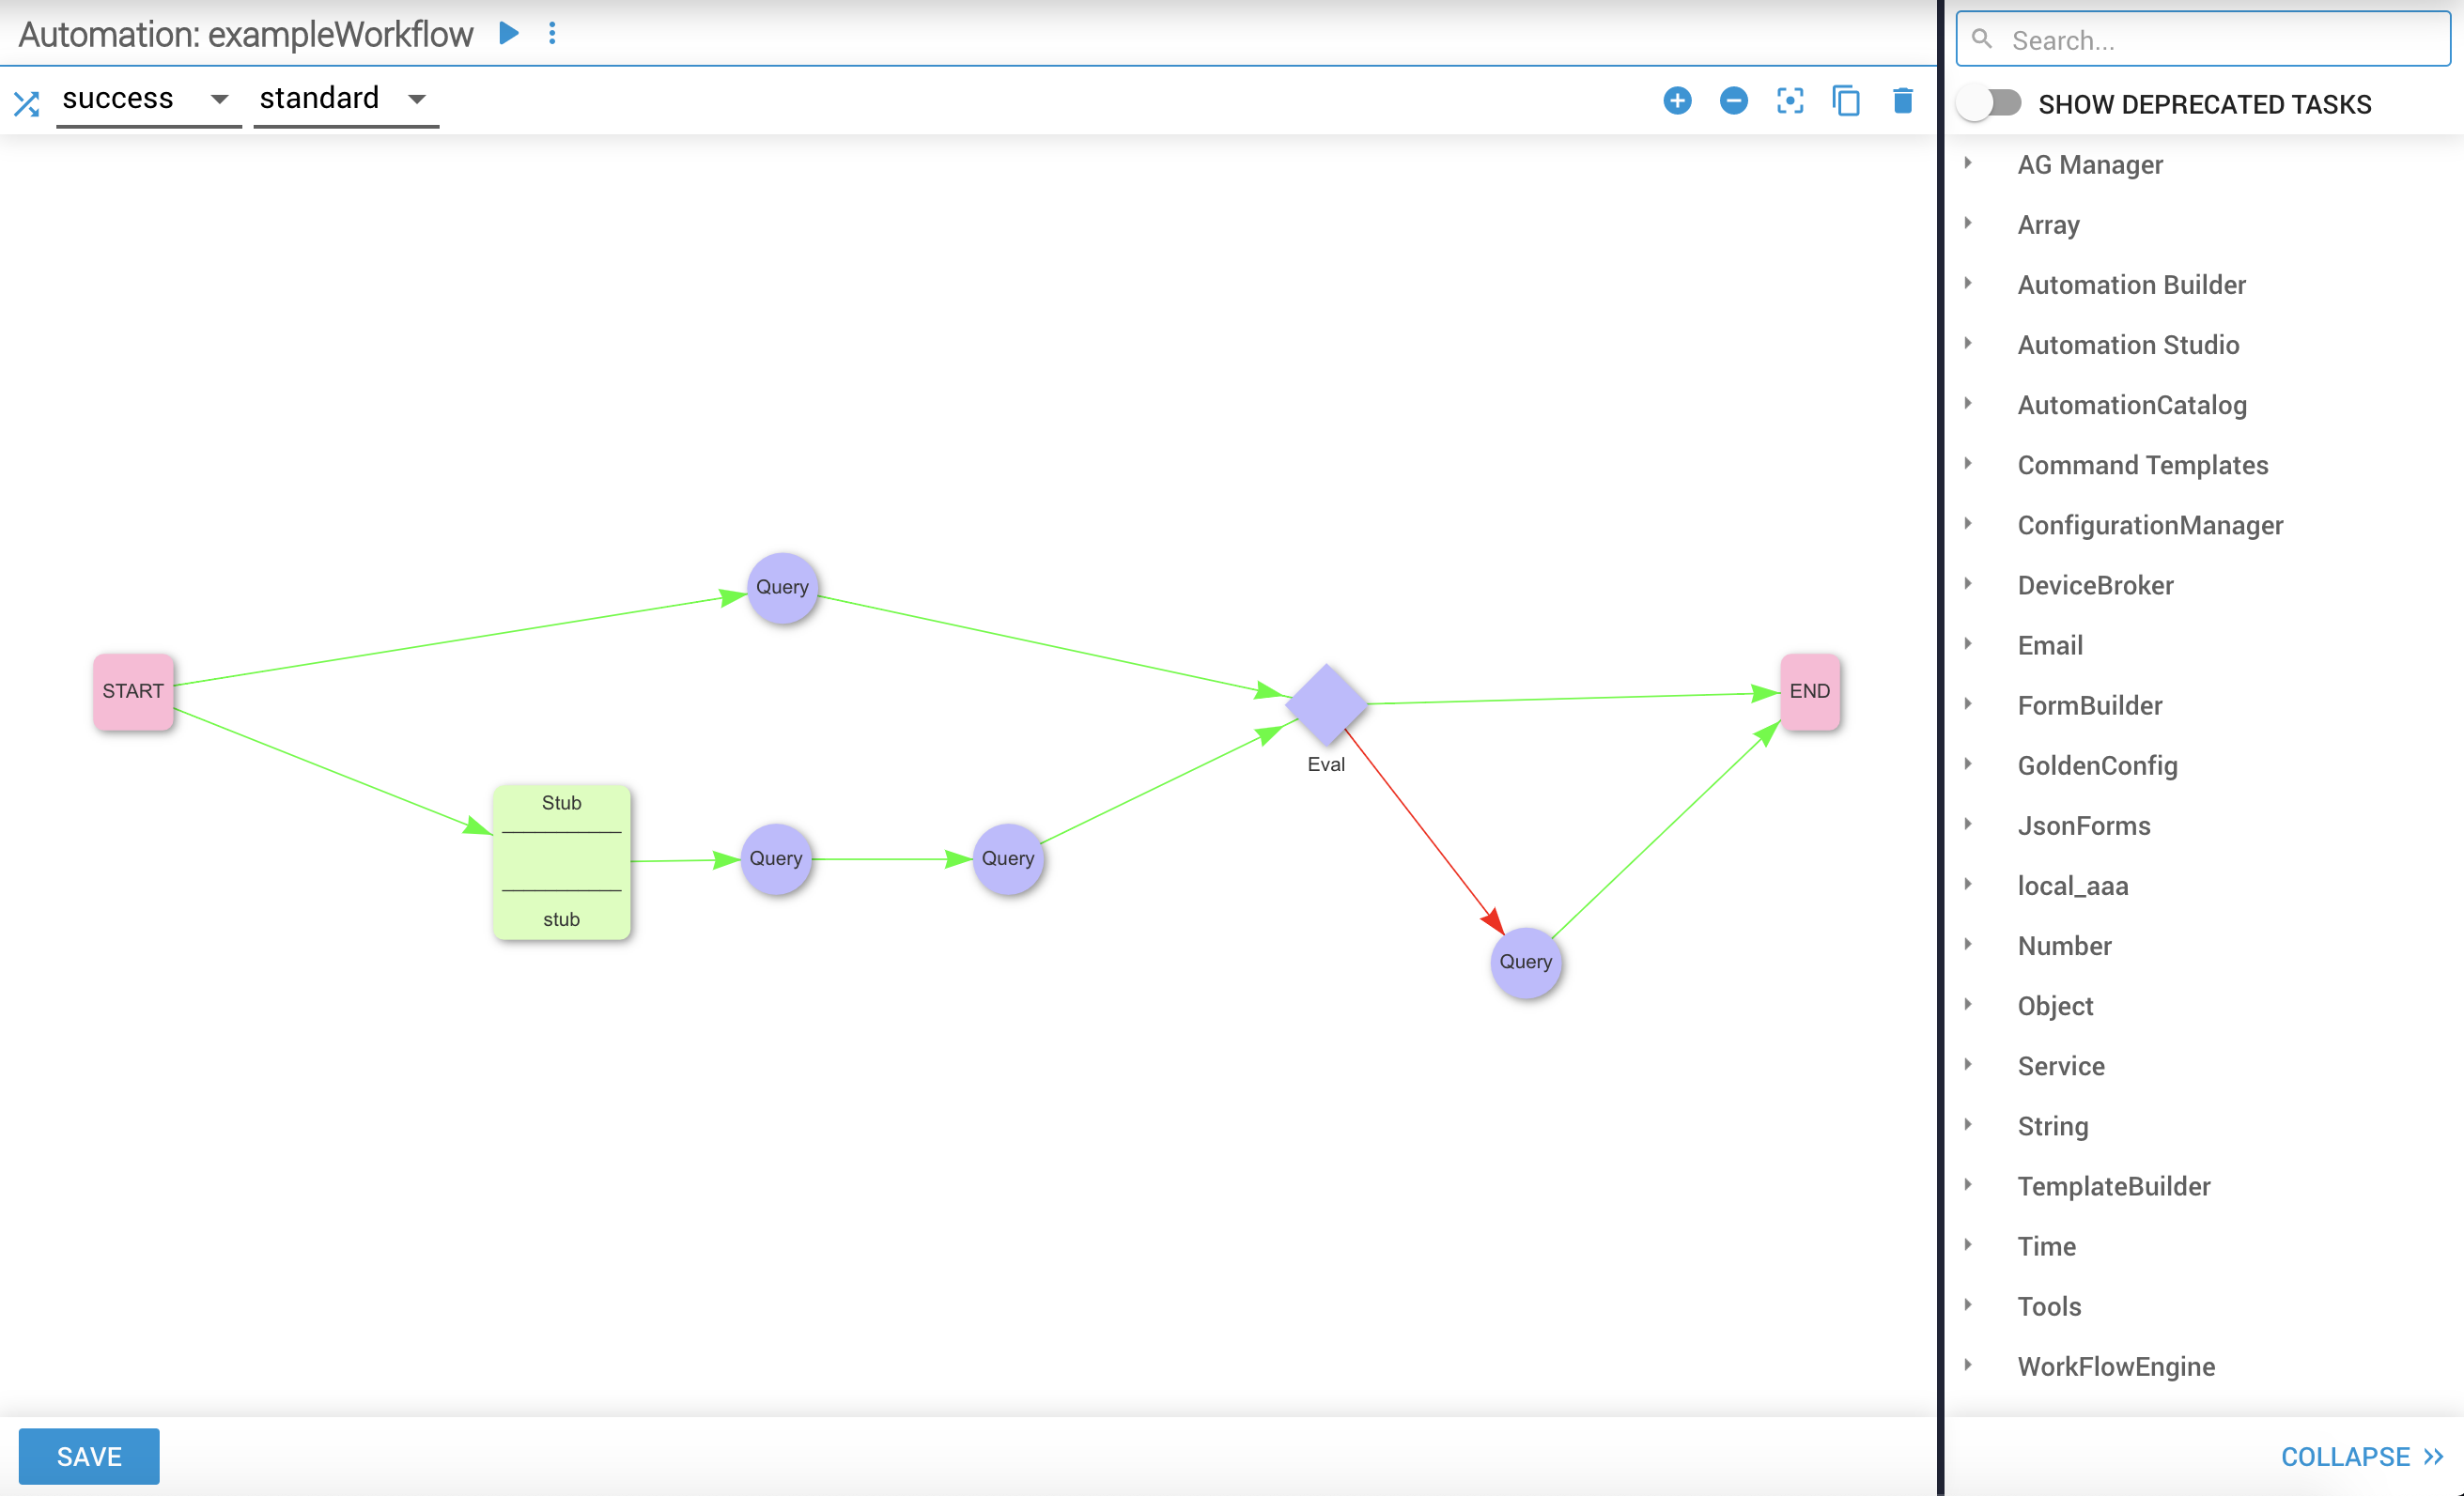2464x1496 pixels.
Task: Toggle Show Deprecated Tasks switch
Action: pyautogui.click(x=1990, y=103)
